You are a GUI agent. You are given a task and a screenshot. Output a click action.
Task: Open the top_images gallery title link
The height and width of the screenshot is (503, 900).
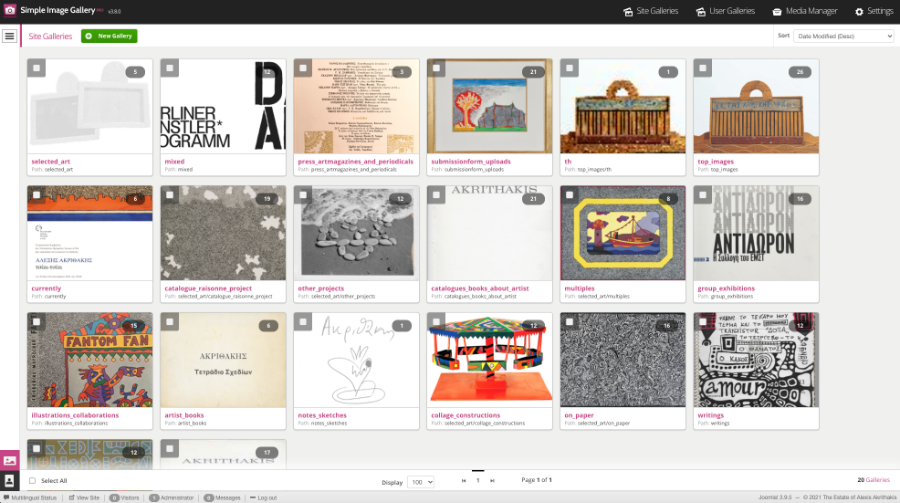[x=716, y=161]
